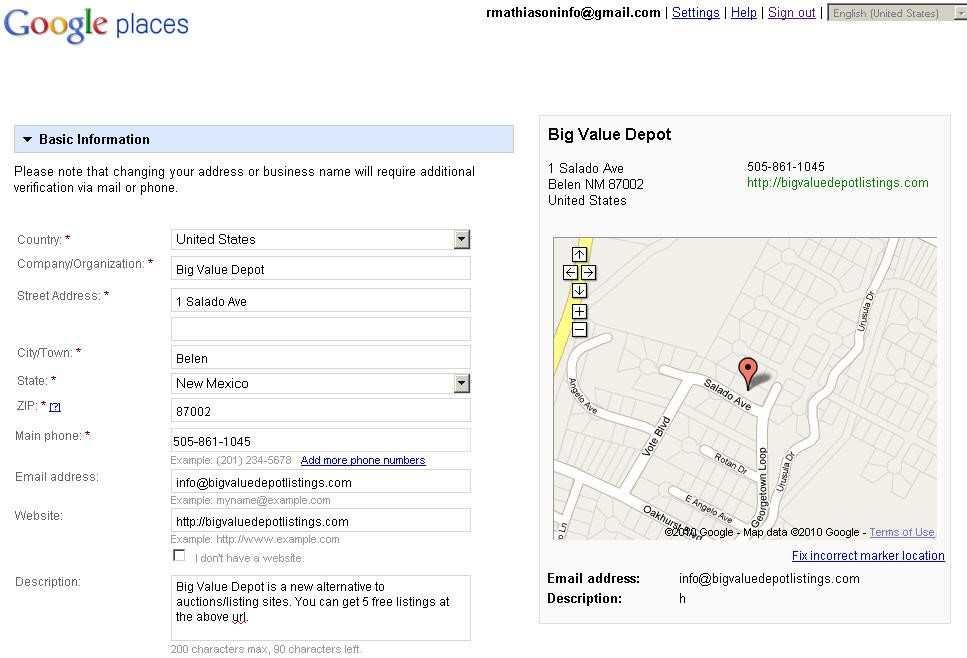Pan the map left with arrow button
The height and width of the screenshot is (658, 967).
pyautogui.click(x=570, y=272)
